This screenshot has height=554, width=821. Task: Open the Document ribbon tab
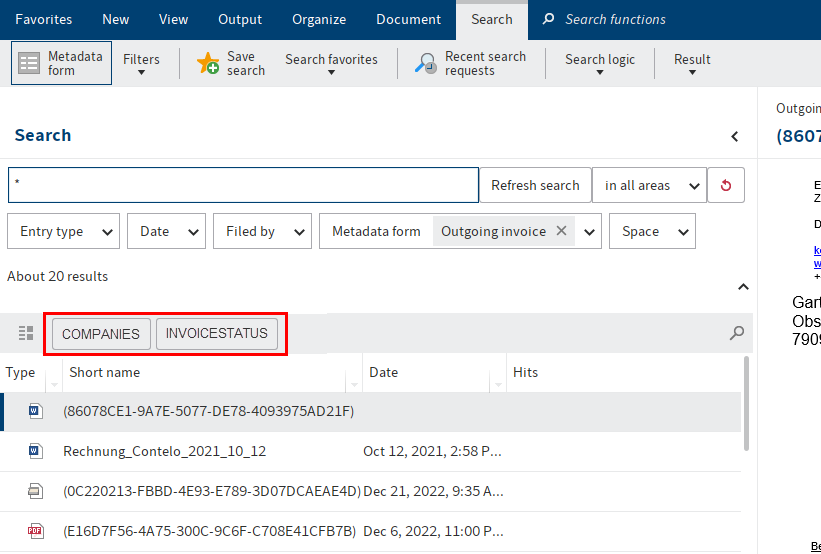[x=408, y=19]
